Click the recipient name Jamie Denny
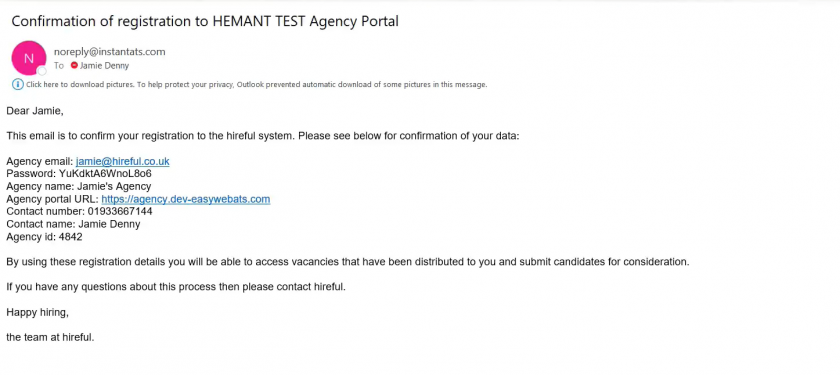The height and width of the screenshot is (375, 840). pyautogui.click(x=104, y=65)
